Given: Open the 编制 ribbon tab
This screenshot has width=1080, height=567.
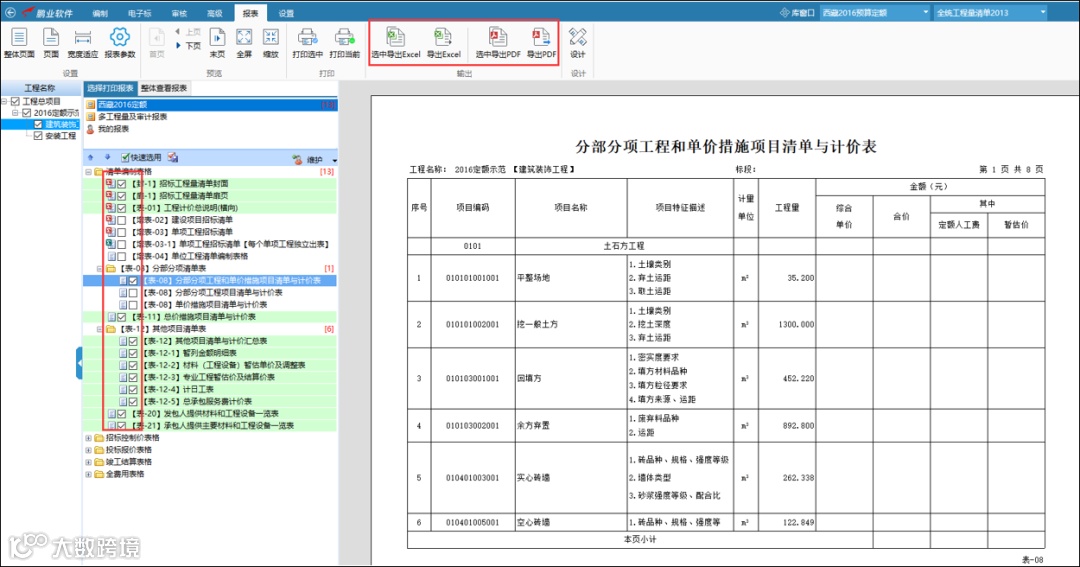Looking at the screenshot, I should coord(100,13).
